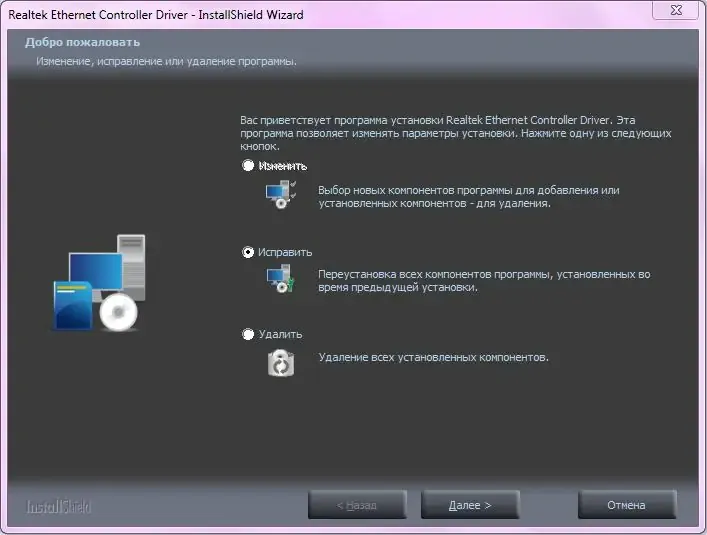Screen dimensions: 707x535
Task: Click the large computer and disc setup image
Action: click(99, 283)
